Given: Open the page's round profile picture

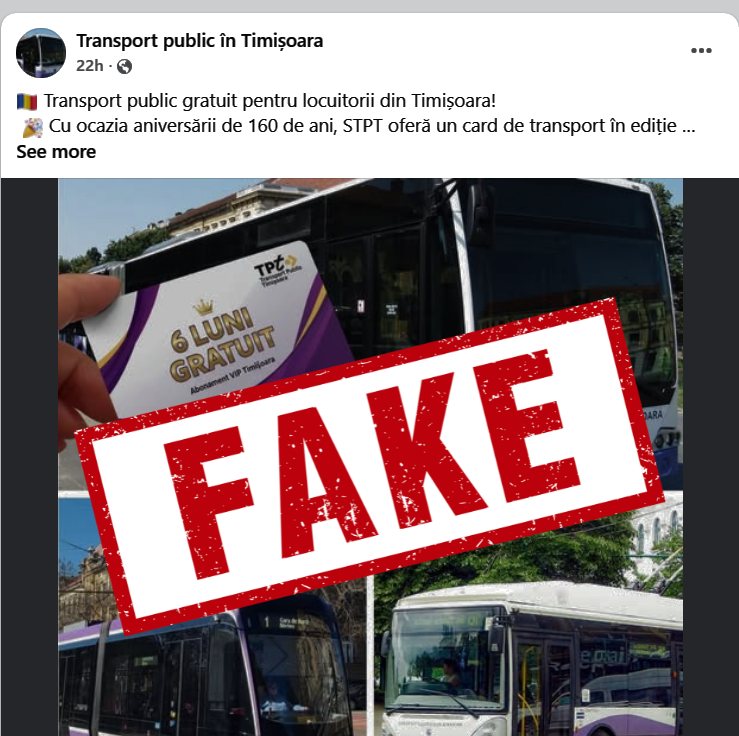Looking at the screenshot, I should [x=41, y=52].
